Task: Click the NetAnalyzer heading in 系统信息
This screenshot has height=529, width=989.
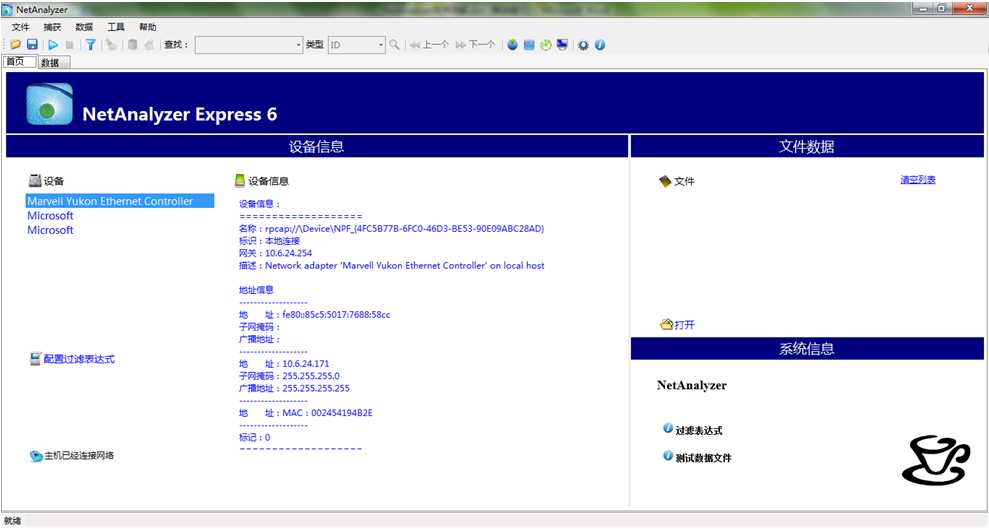Action: tap(692, 385)
